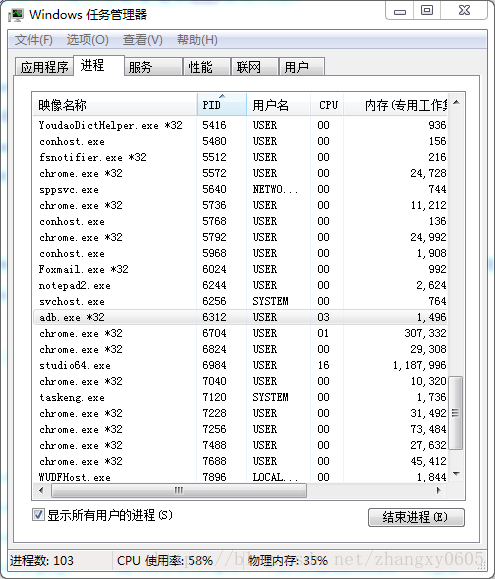Click the vertical scrollbar up arrow
Viewport: 495px width, 579px height.
click(456, 102)
